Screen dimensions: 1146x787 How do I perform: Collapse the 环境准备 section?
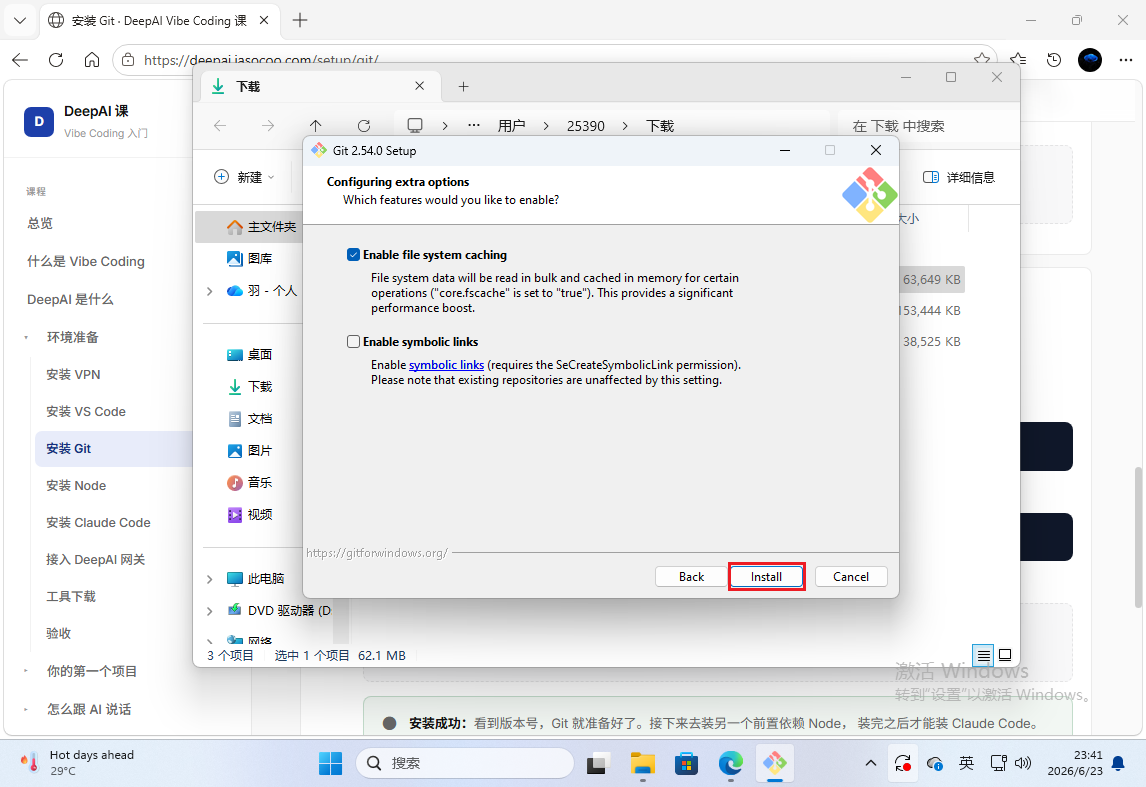point(26,338)
